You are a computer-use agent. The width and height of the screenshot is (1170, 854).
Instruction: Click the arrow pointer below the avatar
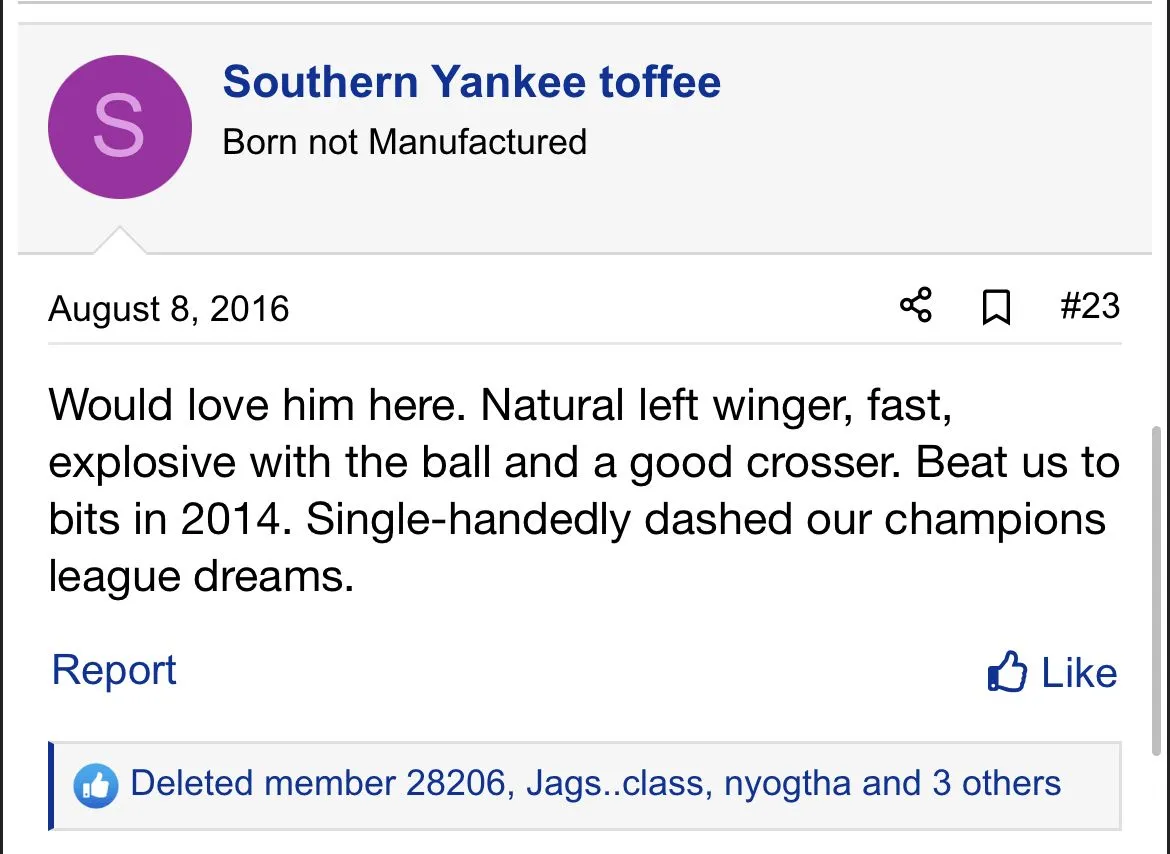120,242
